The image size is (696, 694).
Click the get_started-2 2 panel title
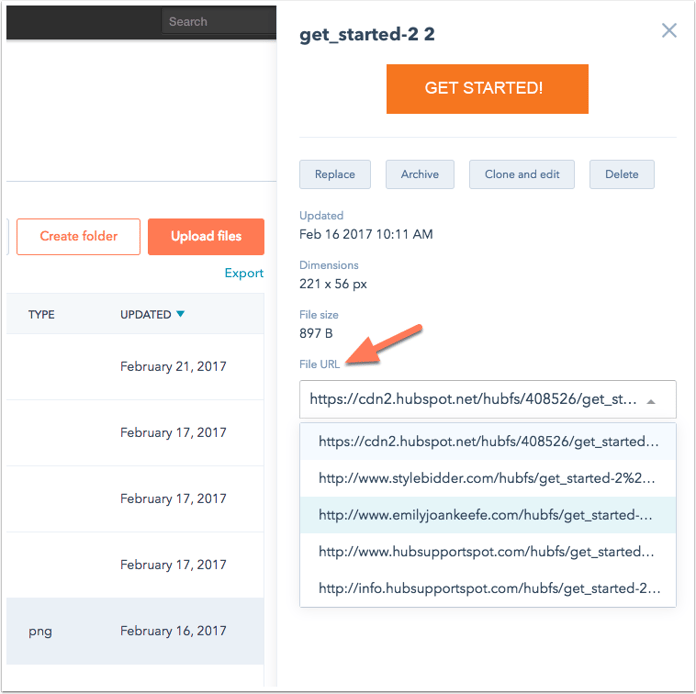point(367,34)
